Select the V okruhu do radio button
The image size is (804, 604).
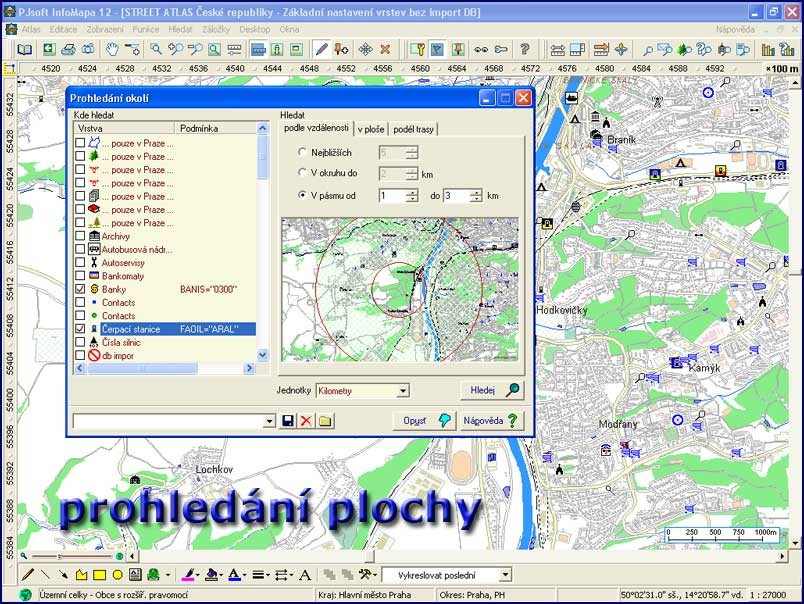302,173
